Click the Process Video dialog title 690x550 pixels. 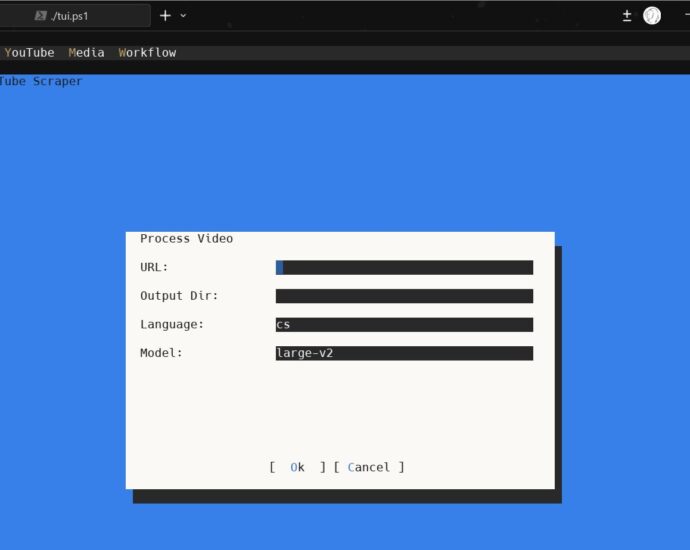(x=186, y=239)
